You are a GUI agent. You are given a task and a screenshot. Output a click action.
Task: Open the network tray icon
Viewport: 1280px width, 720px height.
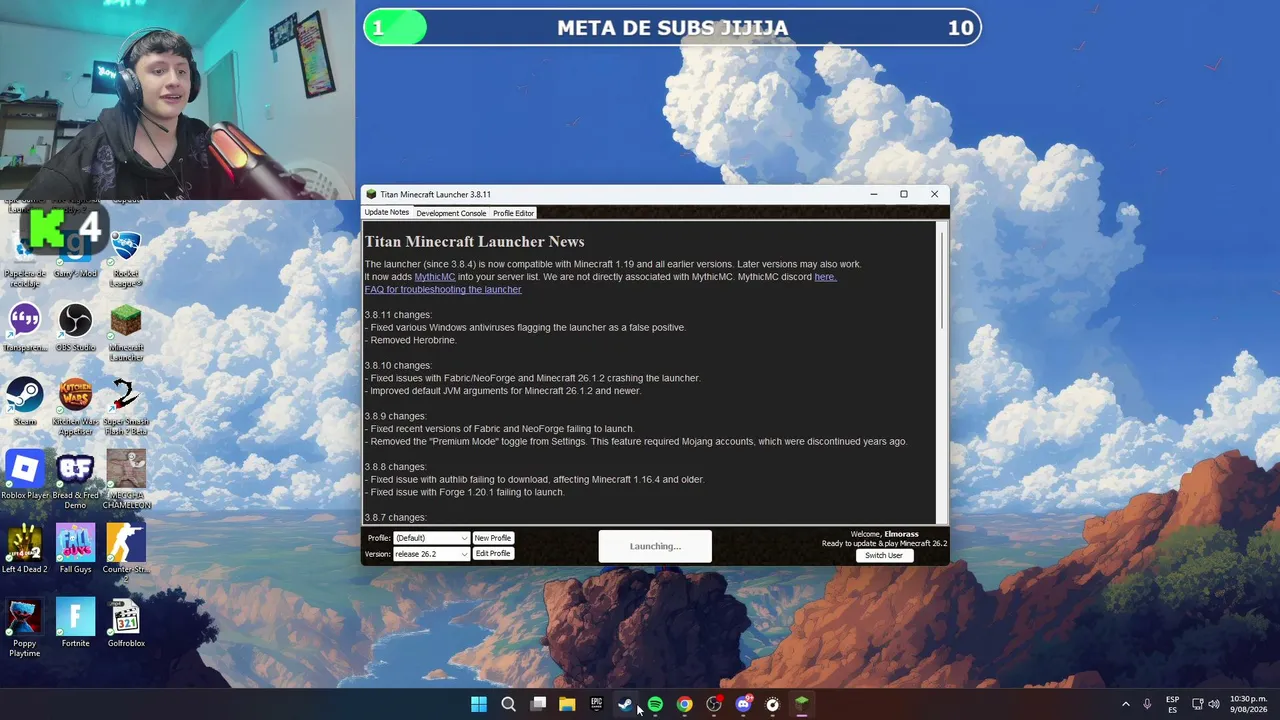tap(1197, 704)
